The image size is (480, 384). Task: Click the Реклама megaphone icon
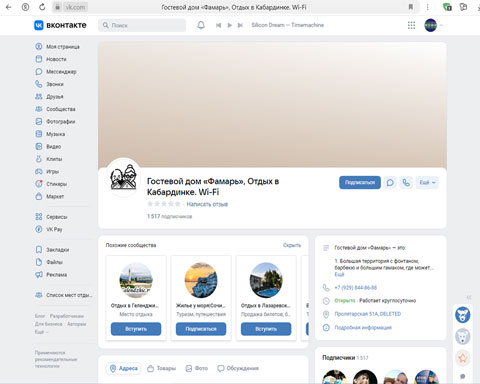coord(39,275)
